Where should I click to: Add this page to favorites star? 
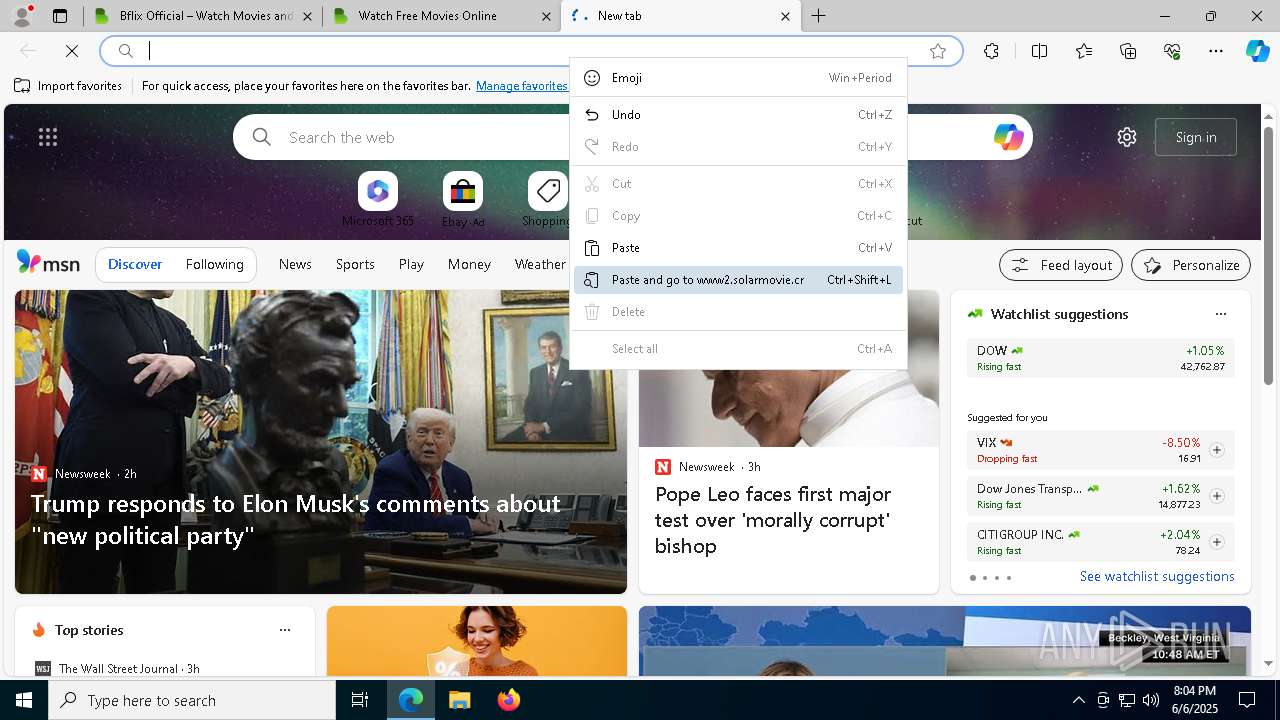pyautogui.click(x=938, y=51)
